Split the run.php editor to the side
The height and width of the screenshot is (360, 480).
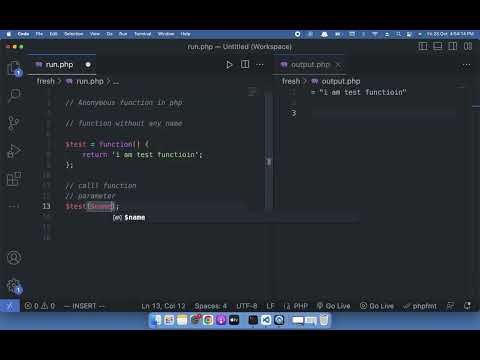(245, 64)
